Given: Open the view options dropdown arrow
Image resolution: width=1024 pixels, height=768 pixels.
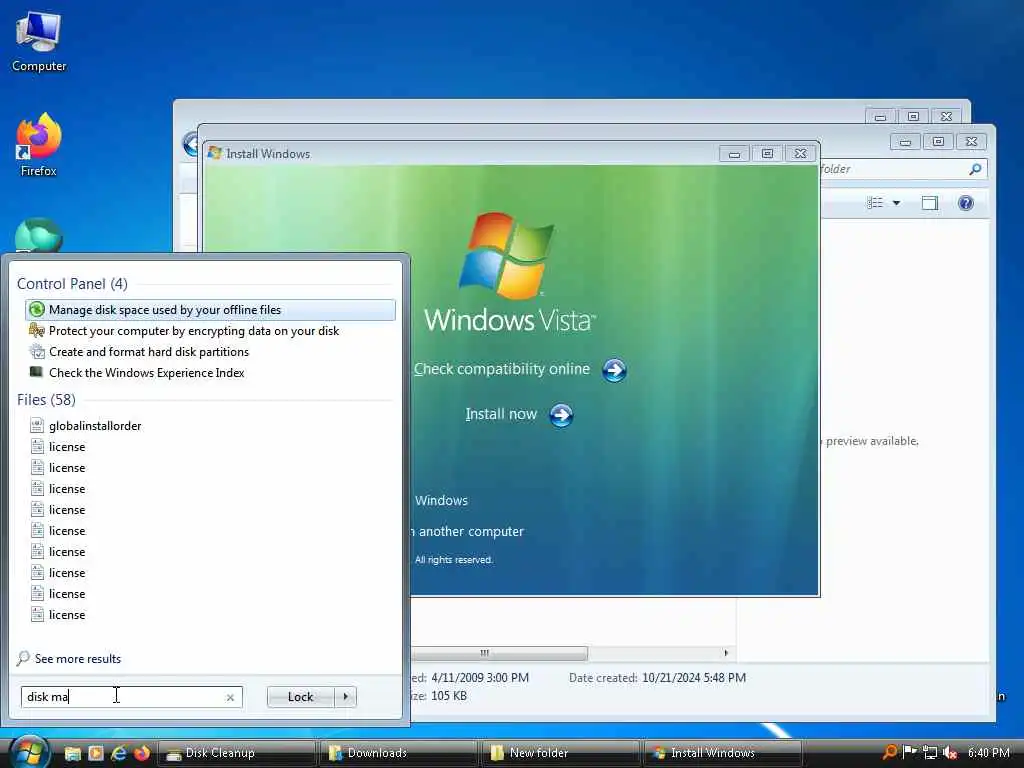Looking at the screenshot, I should pos(897,203).
